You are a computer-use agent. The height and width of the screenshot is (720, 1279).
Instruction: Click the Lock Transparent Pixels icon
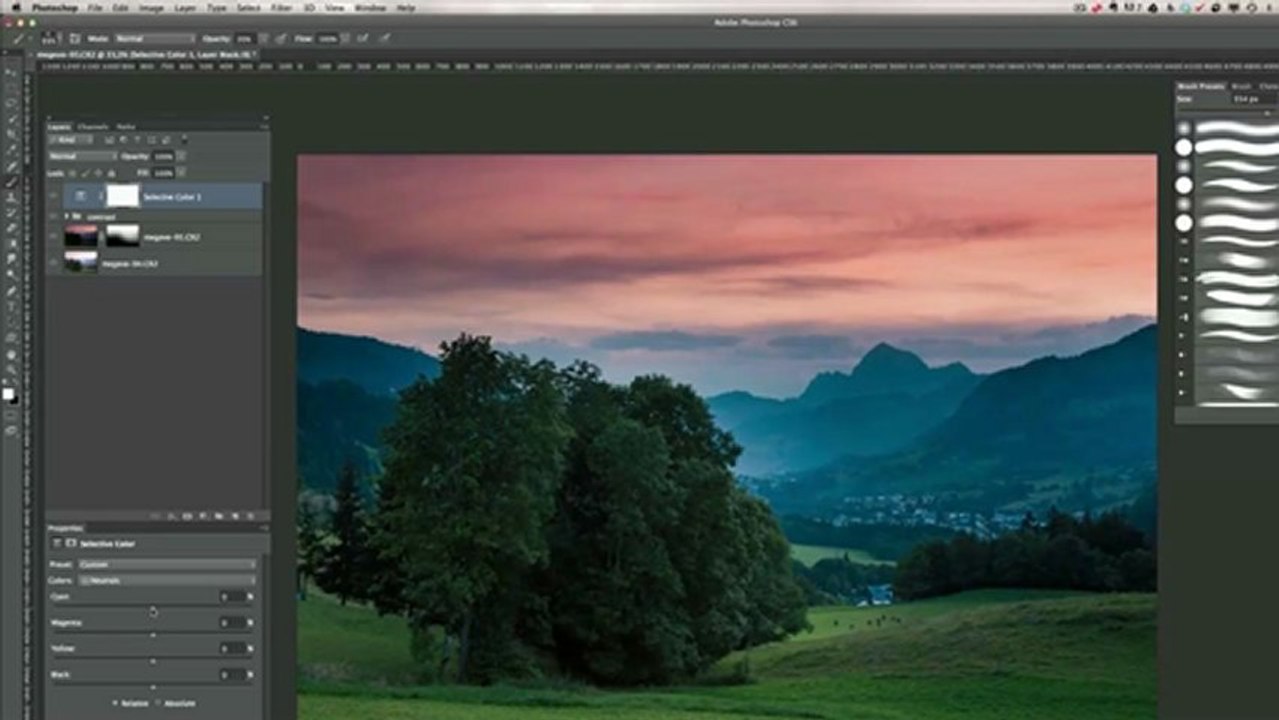pyautogui.click(x=72, y=173)
